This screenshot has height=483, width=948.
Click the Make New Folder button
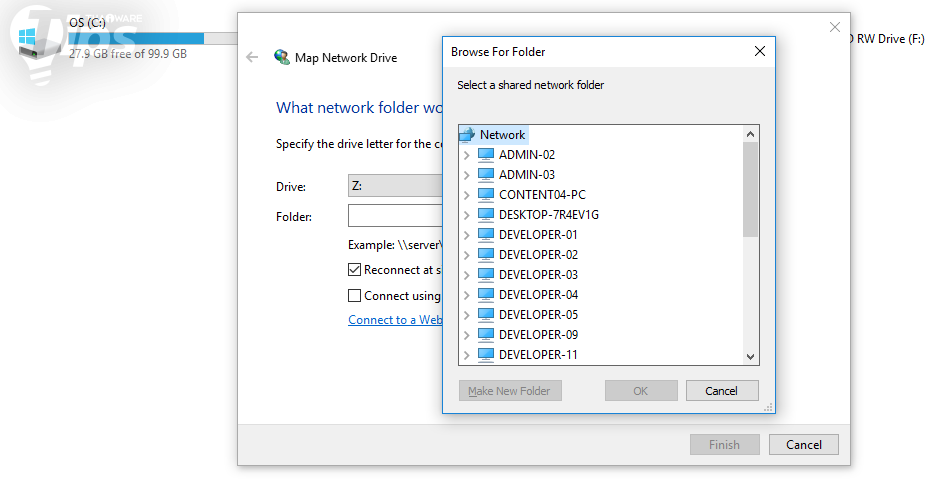(x=510, y=391)
